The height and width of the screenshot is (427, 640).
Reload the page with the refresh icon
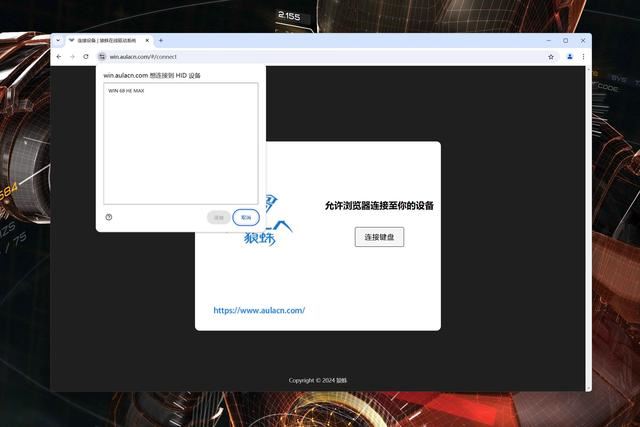coord(86,57)
